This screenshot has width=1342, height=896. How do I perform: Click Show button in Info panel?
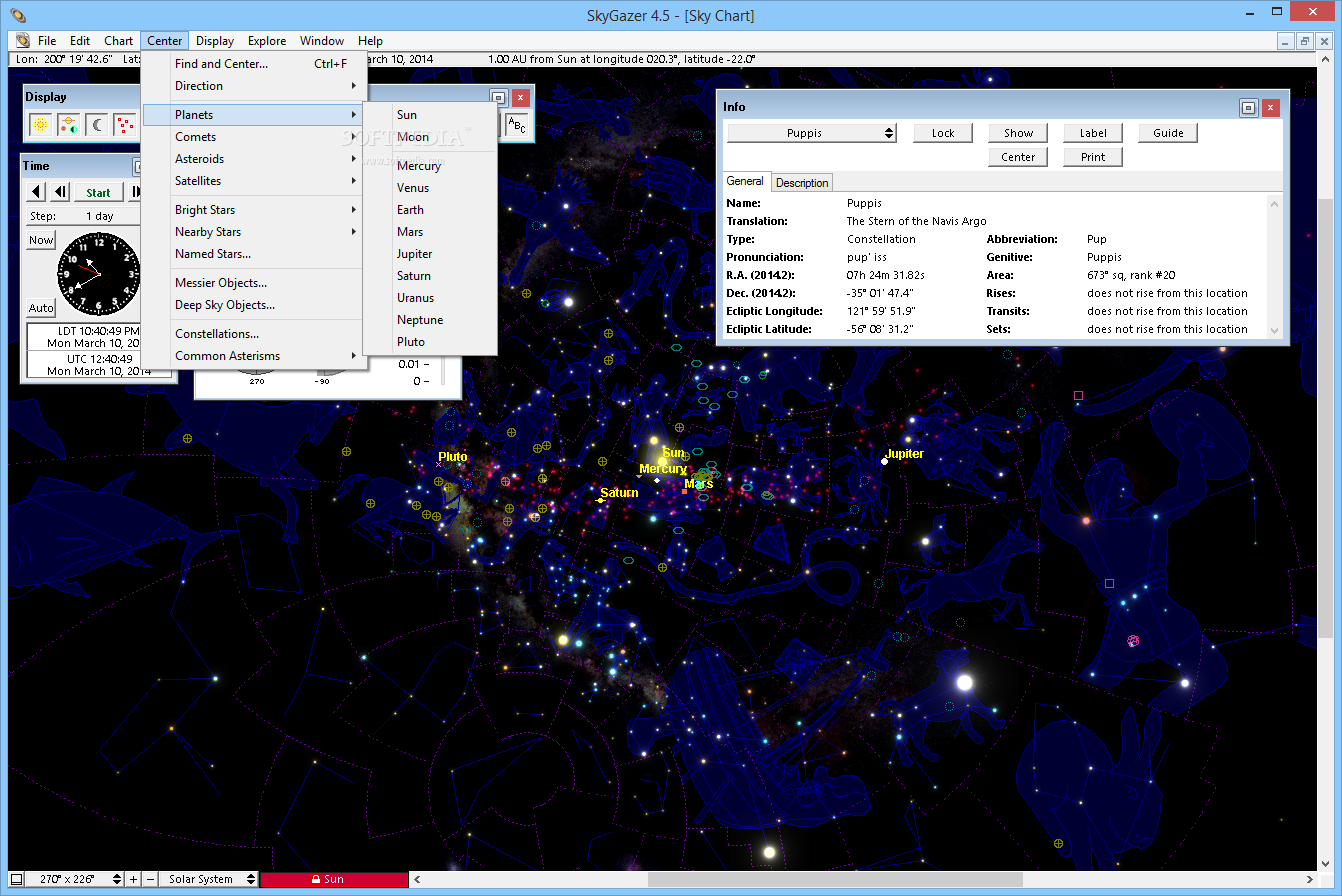coord(1018,133)
